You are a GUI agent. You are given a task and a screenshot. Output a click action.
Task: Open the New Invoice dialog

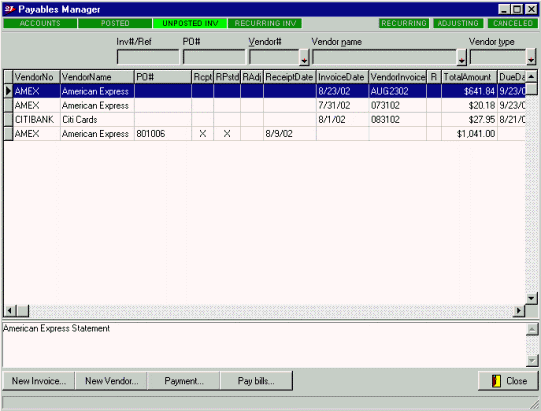click(x=39, y=381)
